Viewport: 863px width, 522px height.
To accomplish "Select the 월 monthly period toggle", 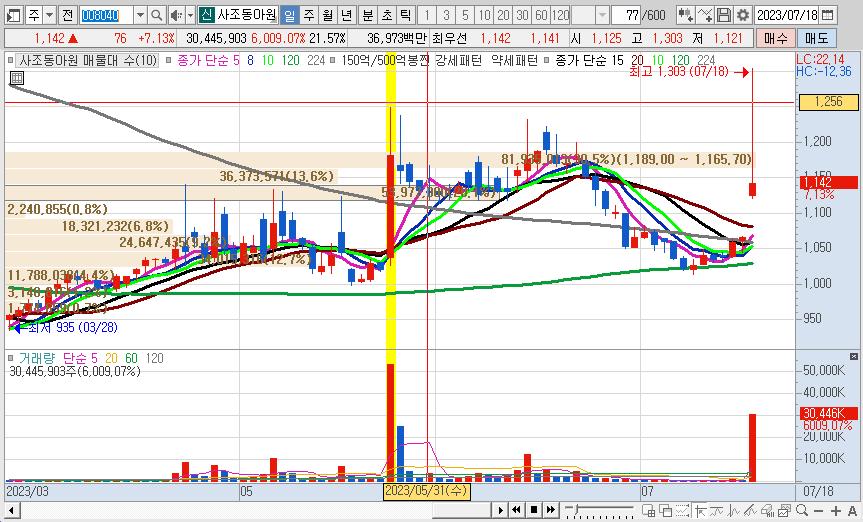I will tap(328, 15).
